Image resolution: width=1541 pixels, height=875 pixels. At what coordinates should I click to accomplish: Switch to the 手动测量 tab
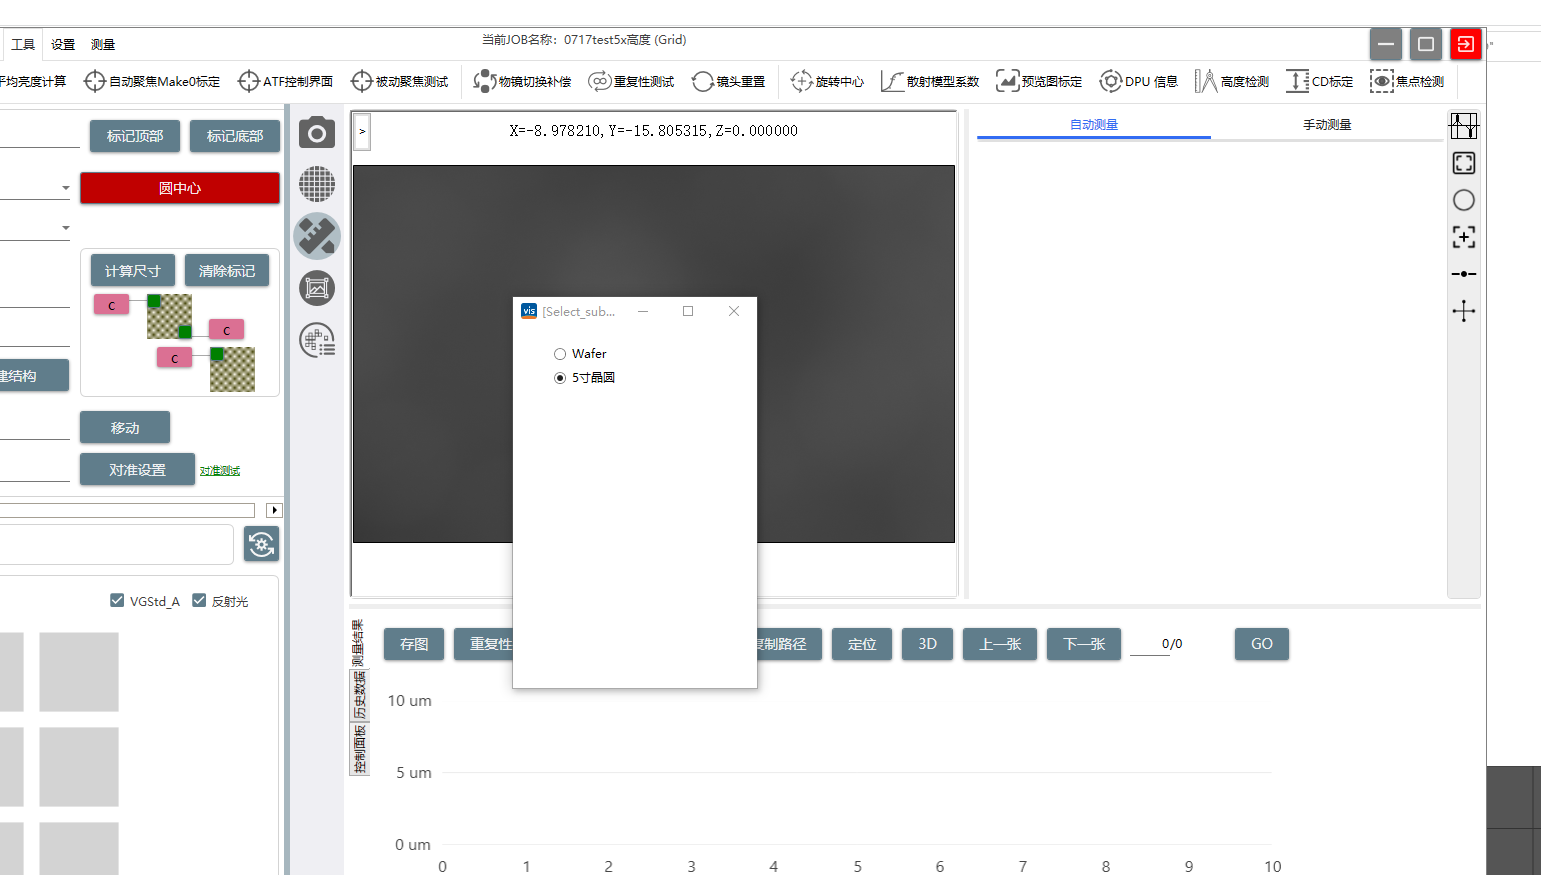[x=1326, y=125]
